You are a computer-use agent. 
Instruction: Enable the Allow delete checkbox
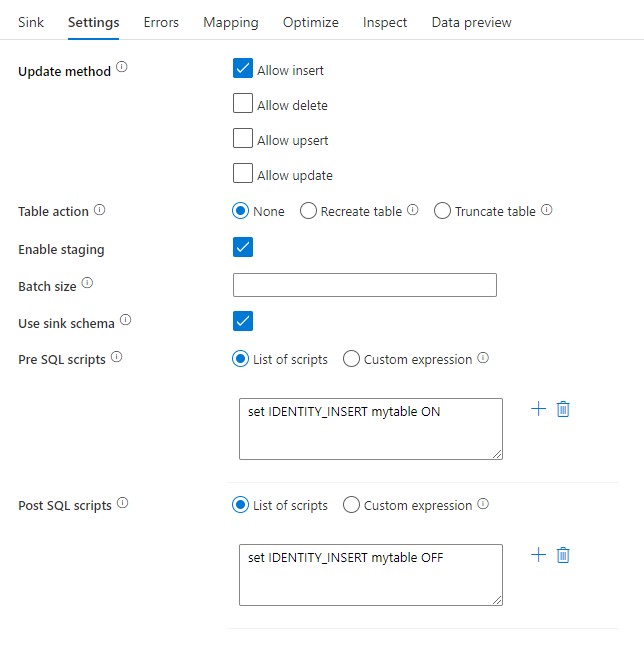[x=243, y=104]
